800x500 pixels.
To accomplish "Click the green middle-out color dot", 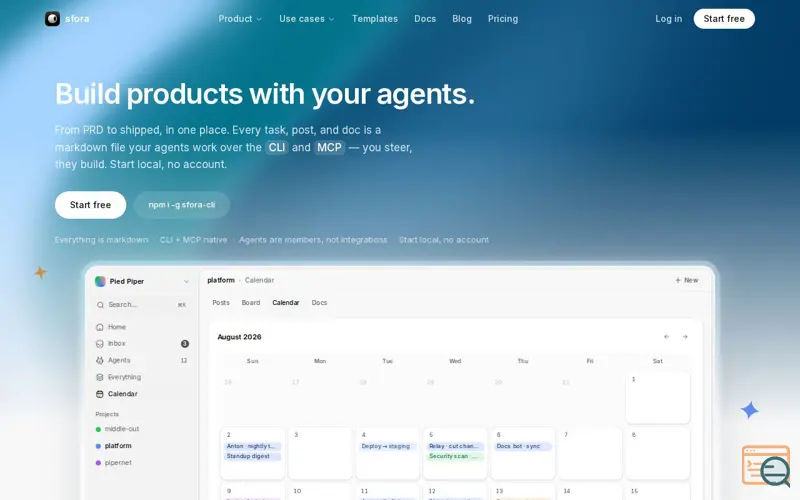I will click(98, 430).
